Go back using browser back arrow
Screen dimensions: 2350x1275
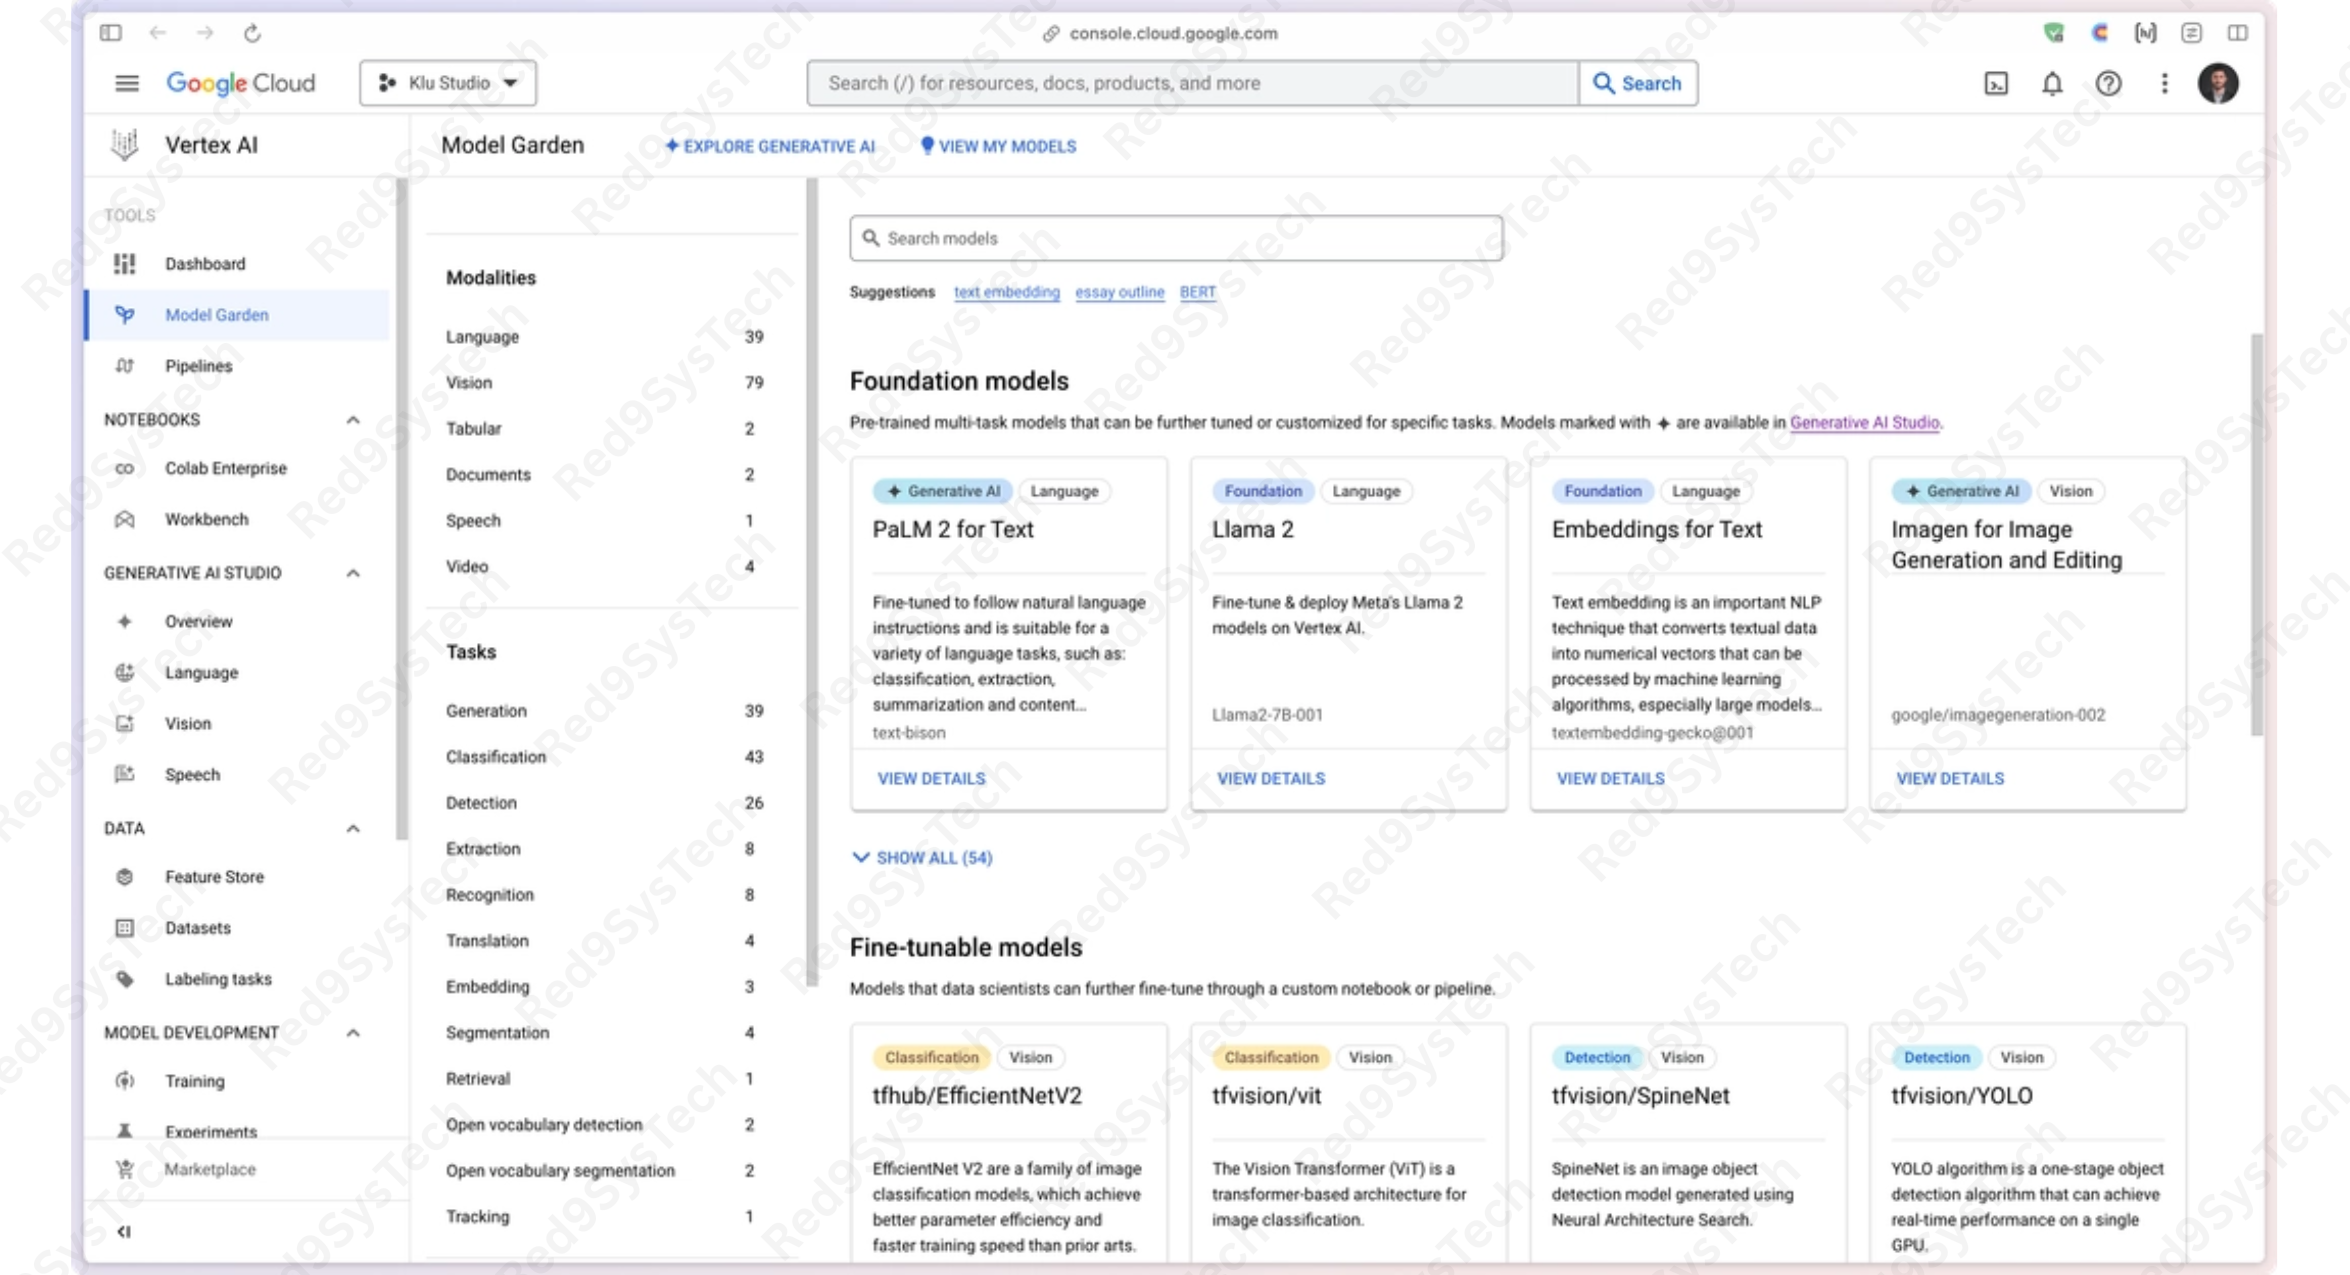coord(158,33)
